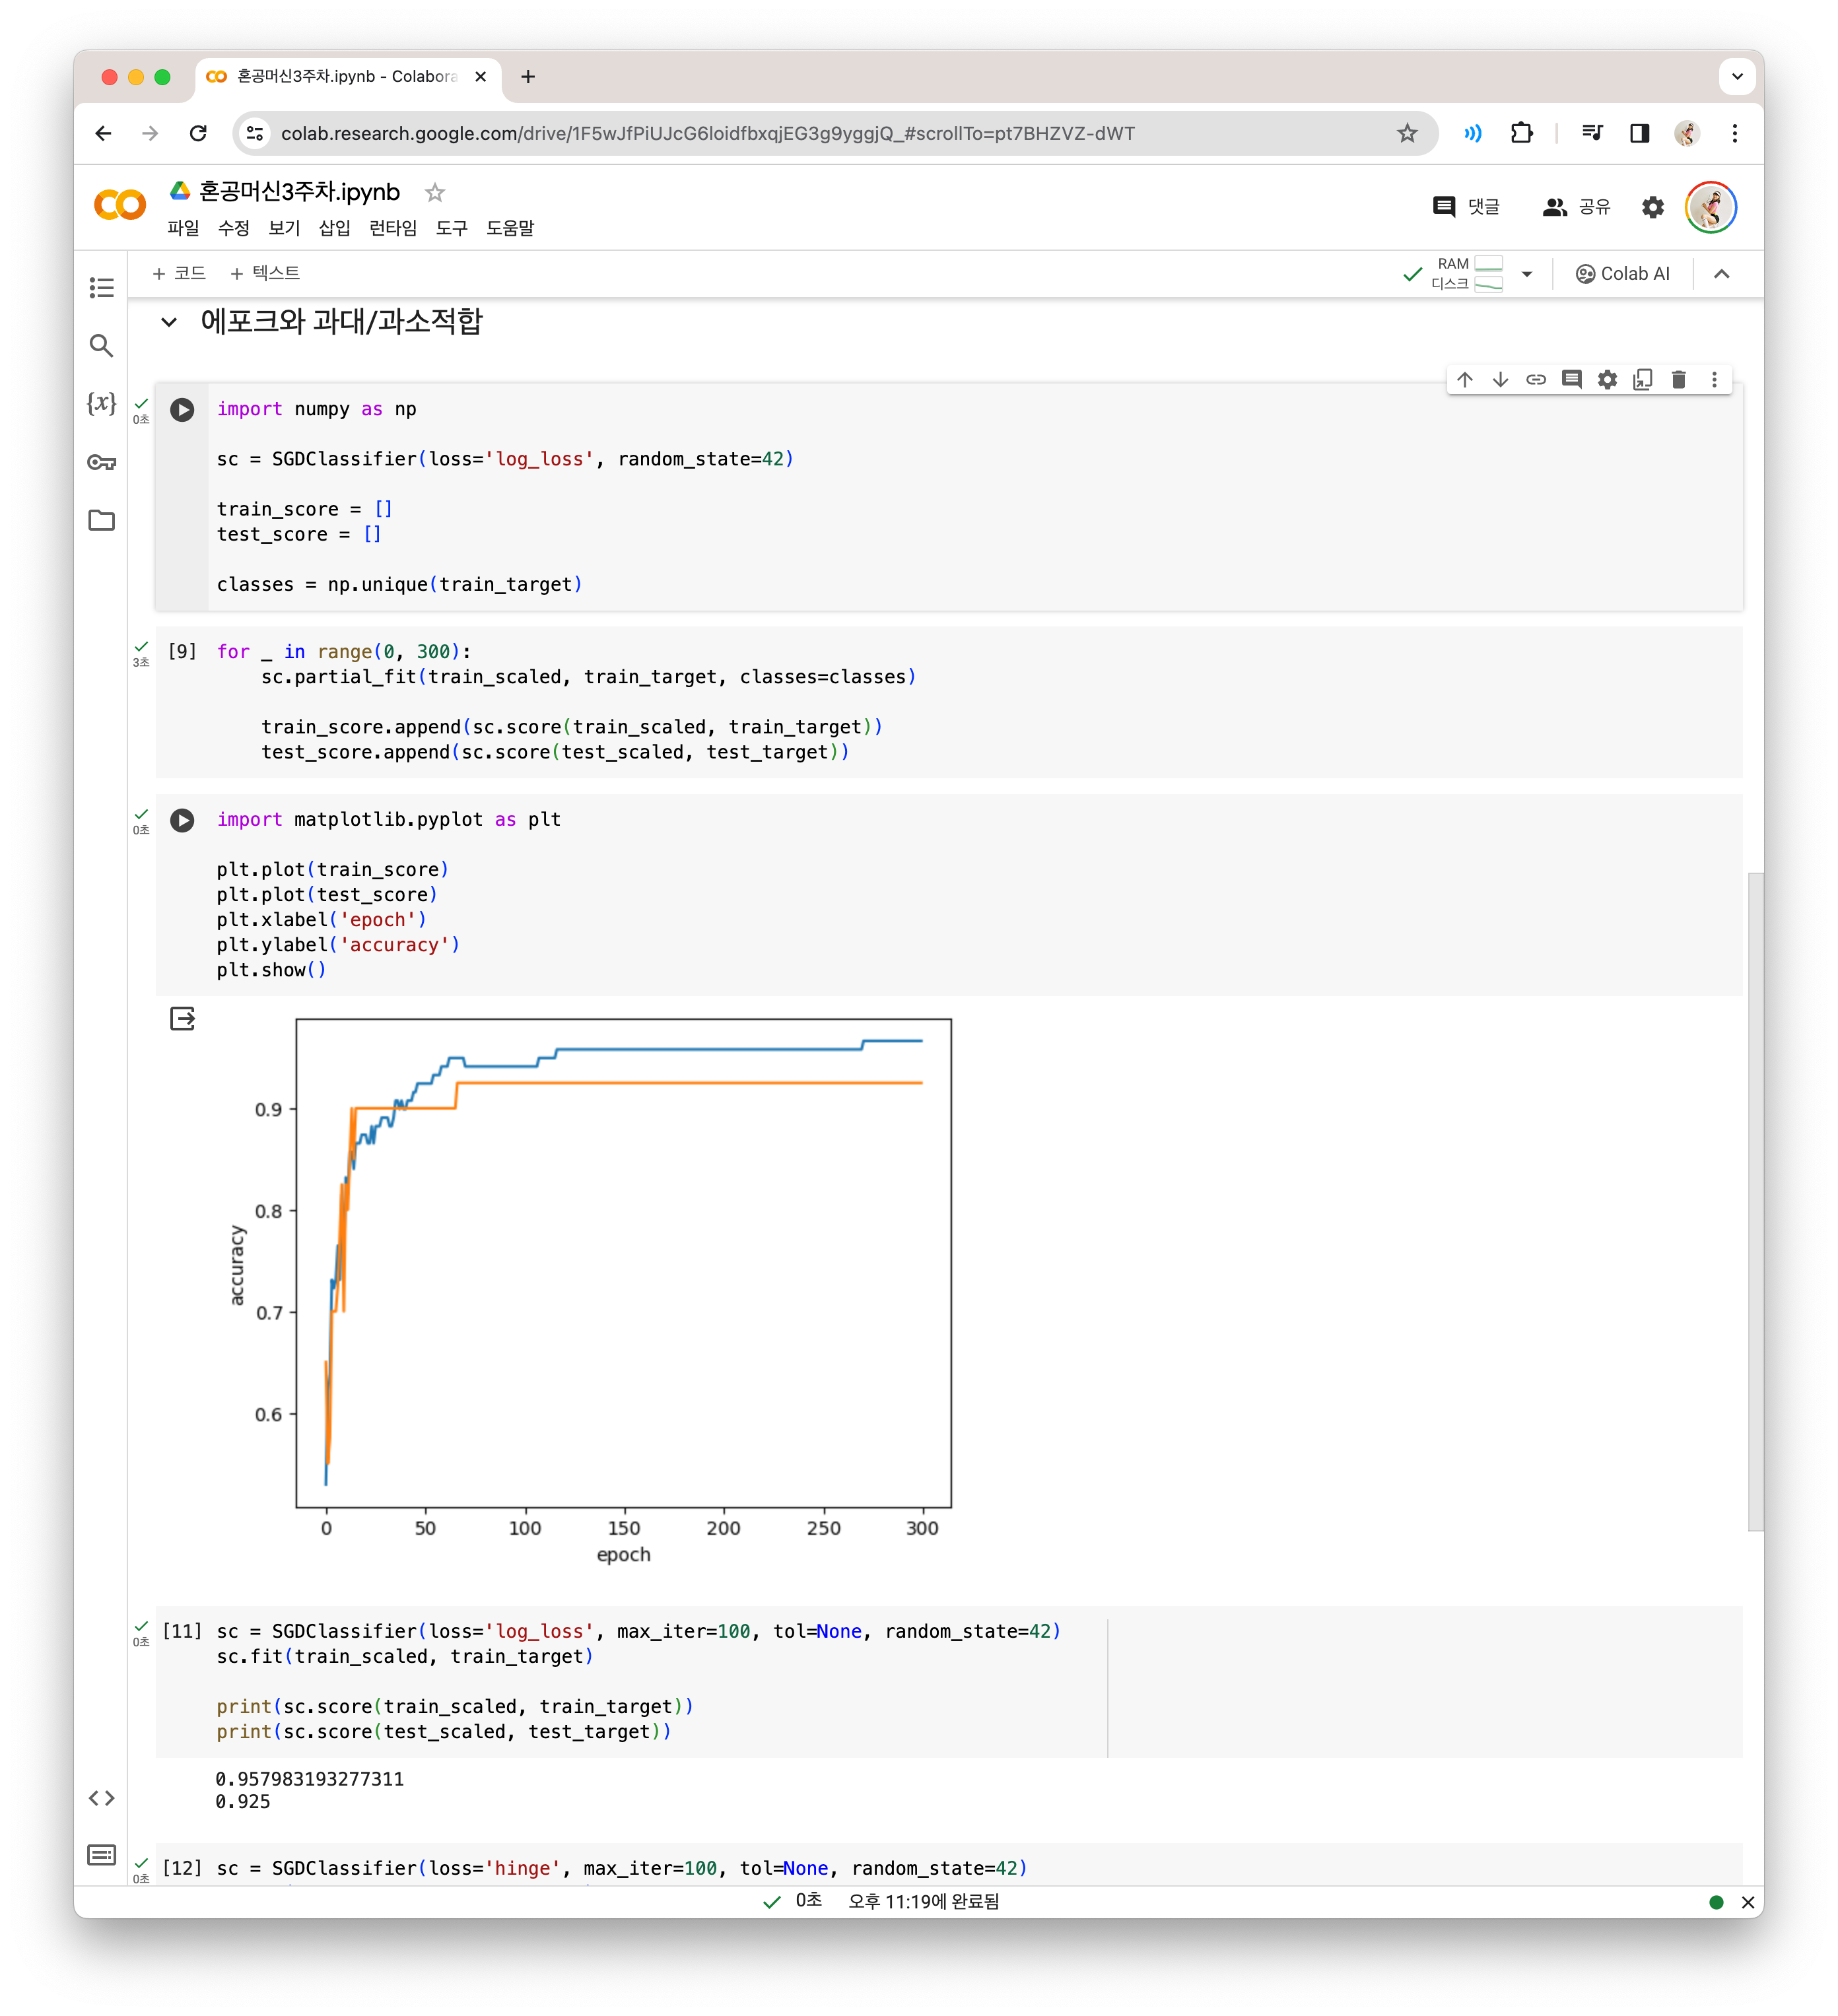Move the cell up with arrow icon
The image size is (1838, 2016).
tap(1465, 380)
